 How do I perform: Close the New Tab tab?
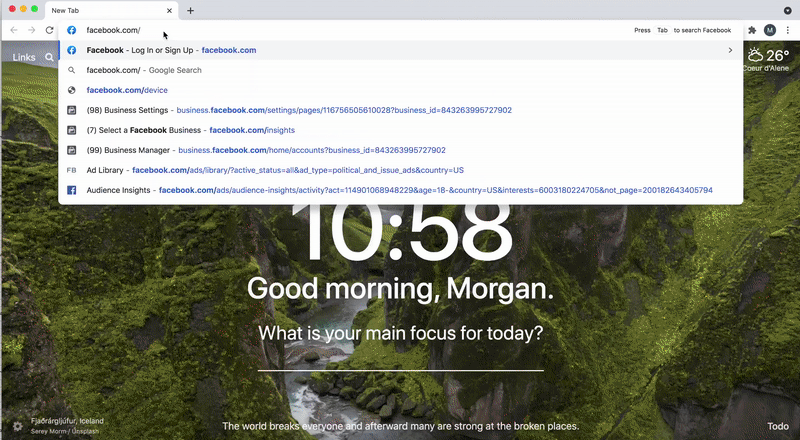point(169,10)
